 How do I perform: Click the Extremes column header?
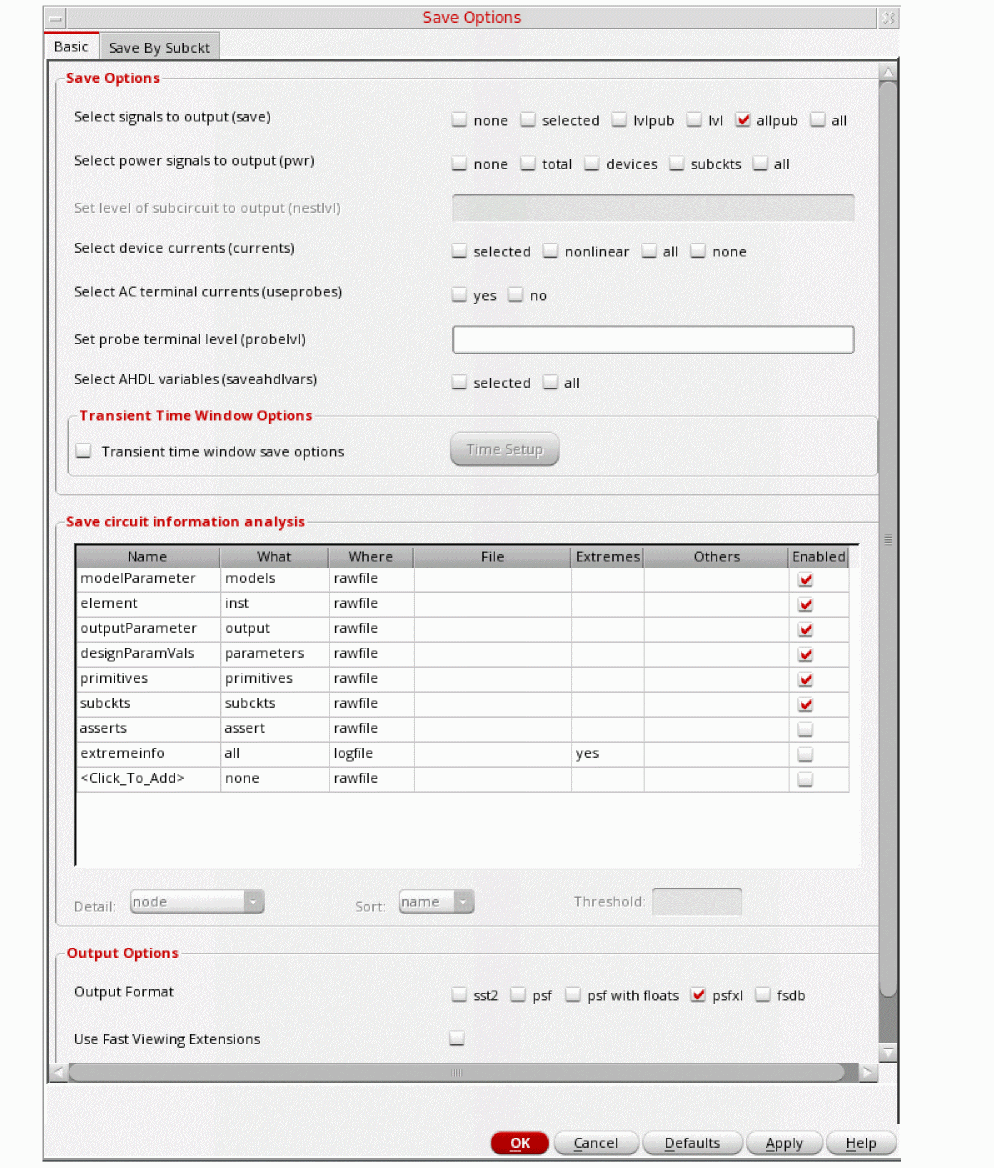click(x=607, y=556)
